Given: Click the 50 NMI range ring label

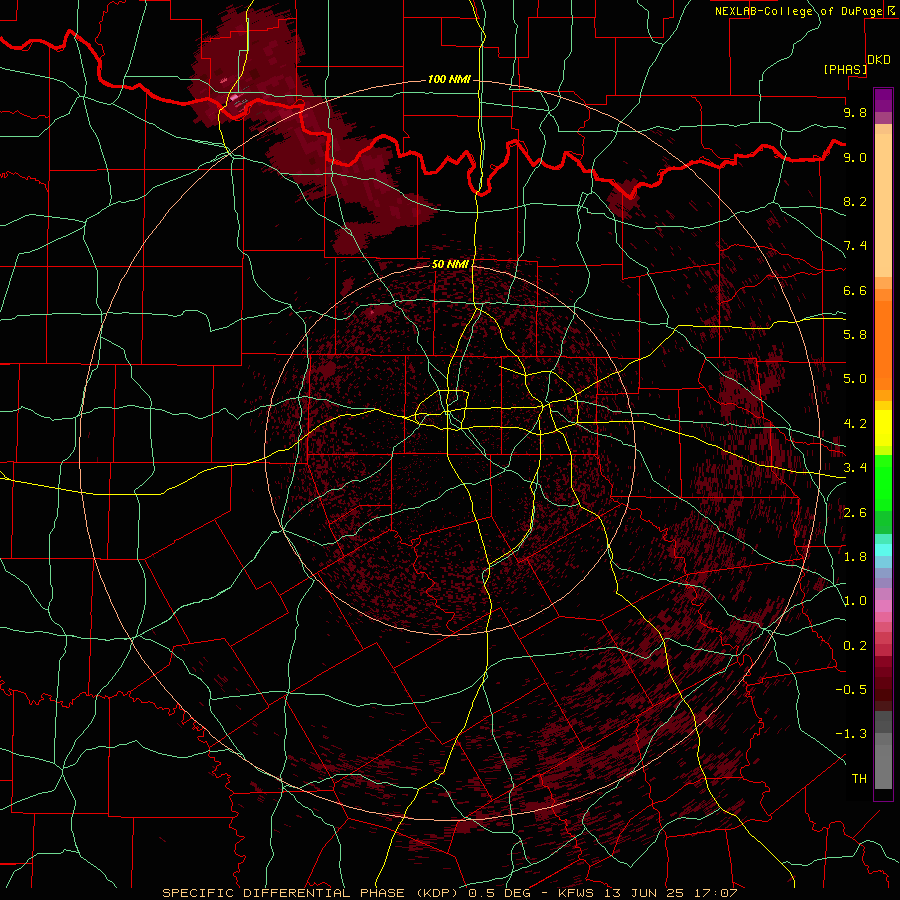Looking at the screenshot, I should click(451, 264).
